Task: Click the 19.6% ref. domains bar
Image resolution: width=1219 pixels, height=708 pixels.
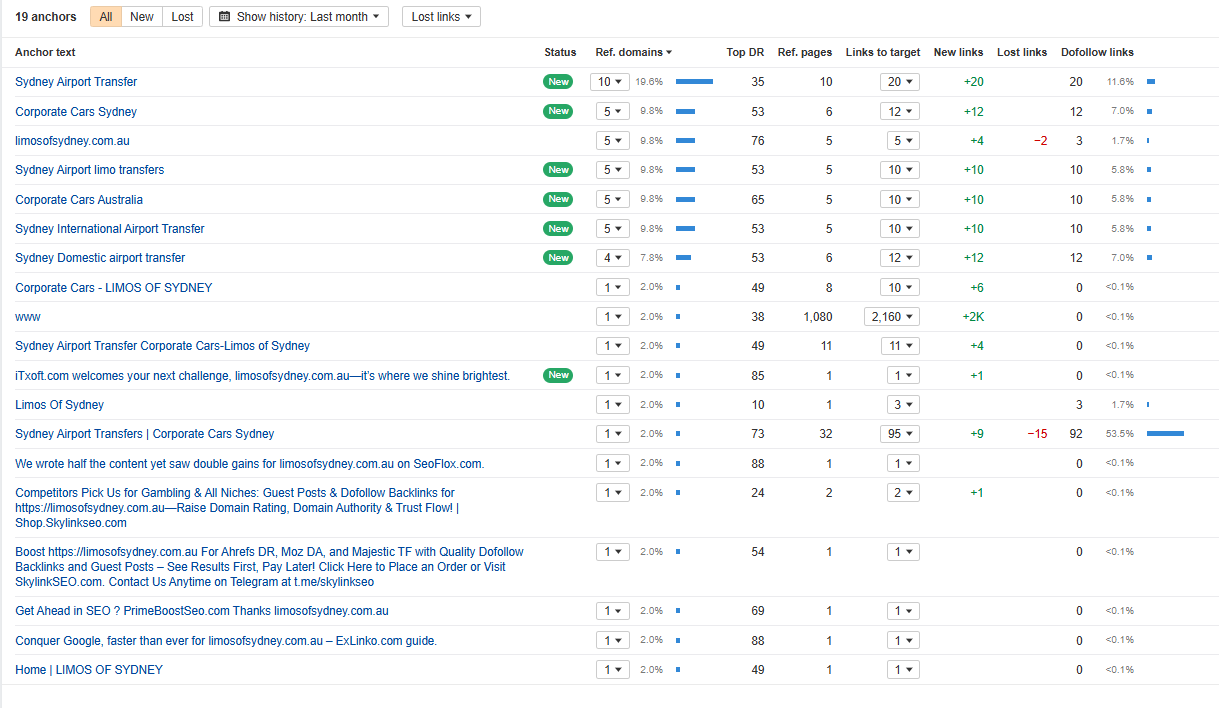Action: pos(694,82)
